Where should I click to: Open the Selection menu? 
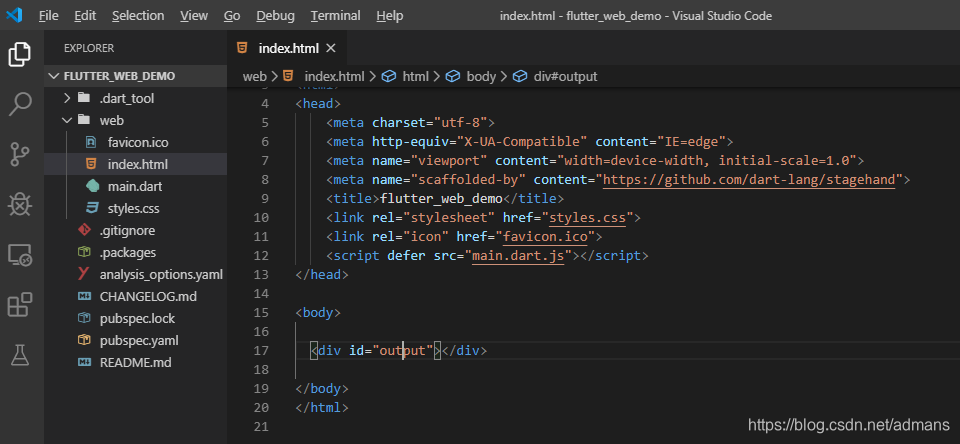click(x=138, y=16)
